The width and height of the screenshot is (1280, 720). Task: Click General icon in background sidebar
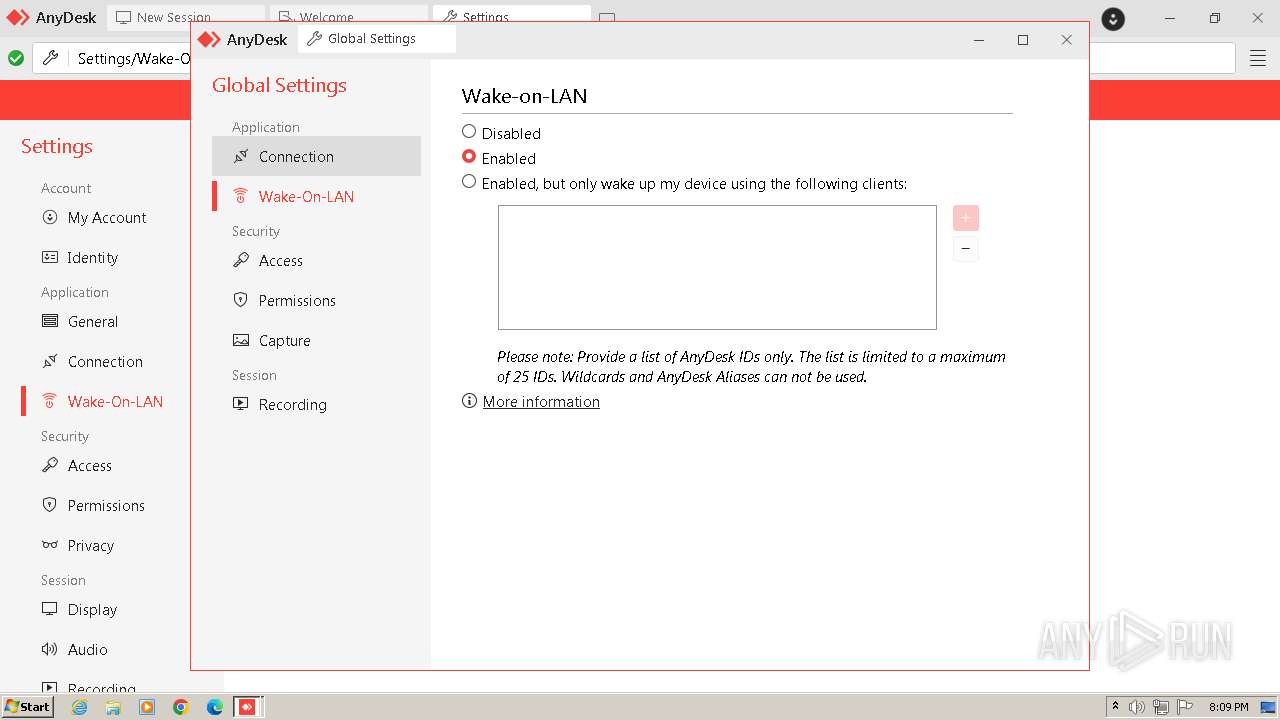(x=50, y=321)
